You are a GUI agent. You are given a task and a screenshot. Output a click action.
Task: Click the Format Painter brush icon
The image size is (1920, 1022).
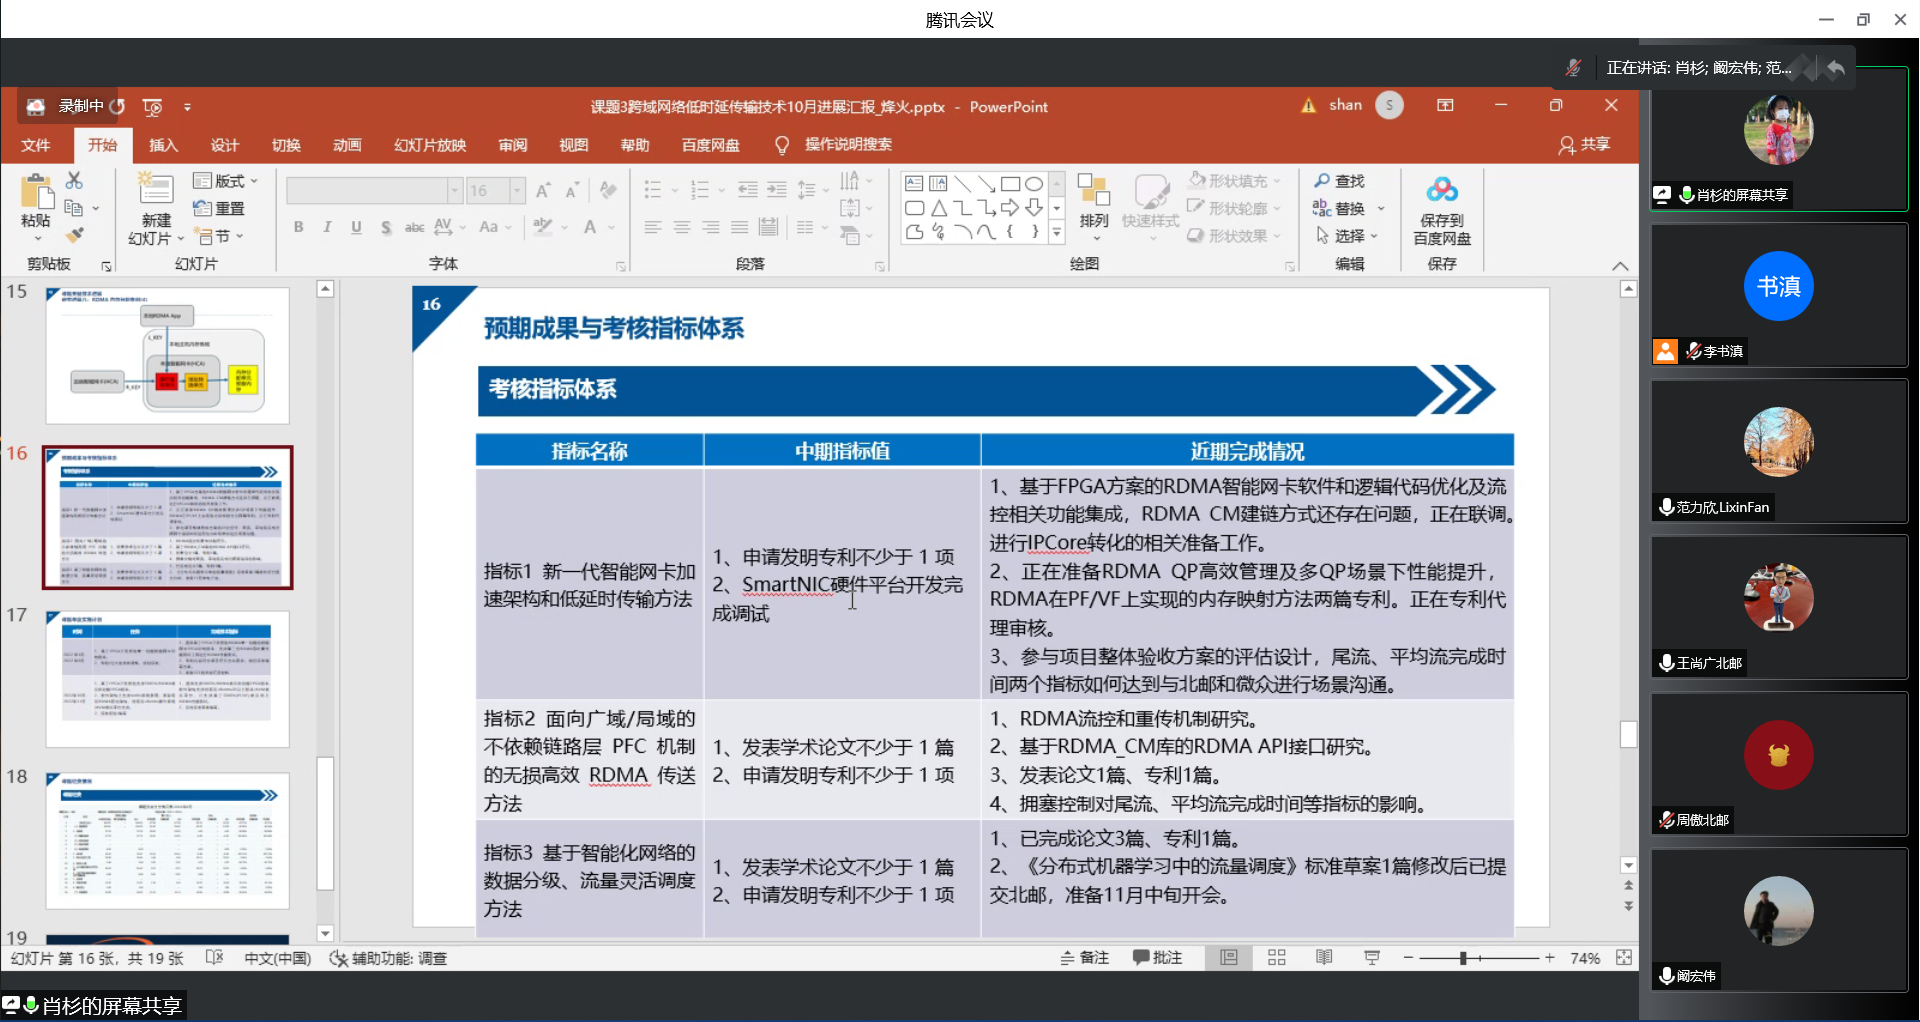pos(74,235)
